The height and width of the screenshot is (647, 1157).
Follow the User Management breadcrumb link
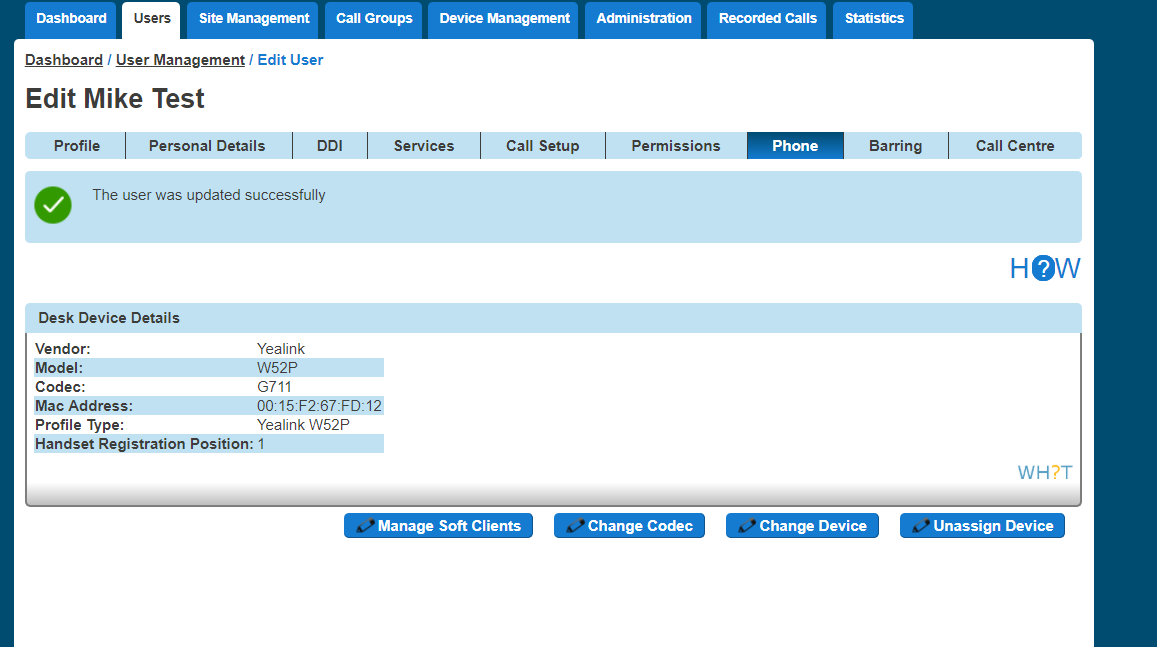(x=180, y=60)
